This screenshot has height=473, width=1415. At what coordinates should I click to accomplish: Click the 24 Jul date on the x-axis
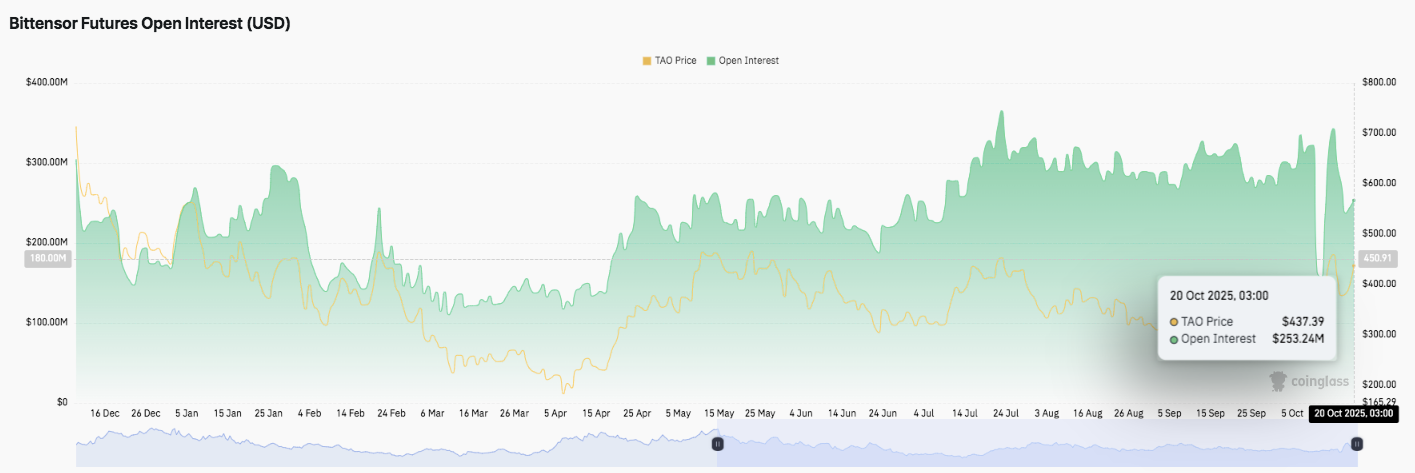coord(1004,412)
